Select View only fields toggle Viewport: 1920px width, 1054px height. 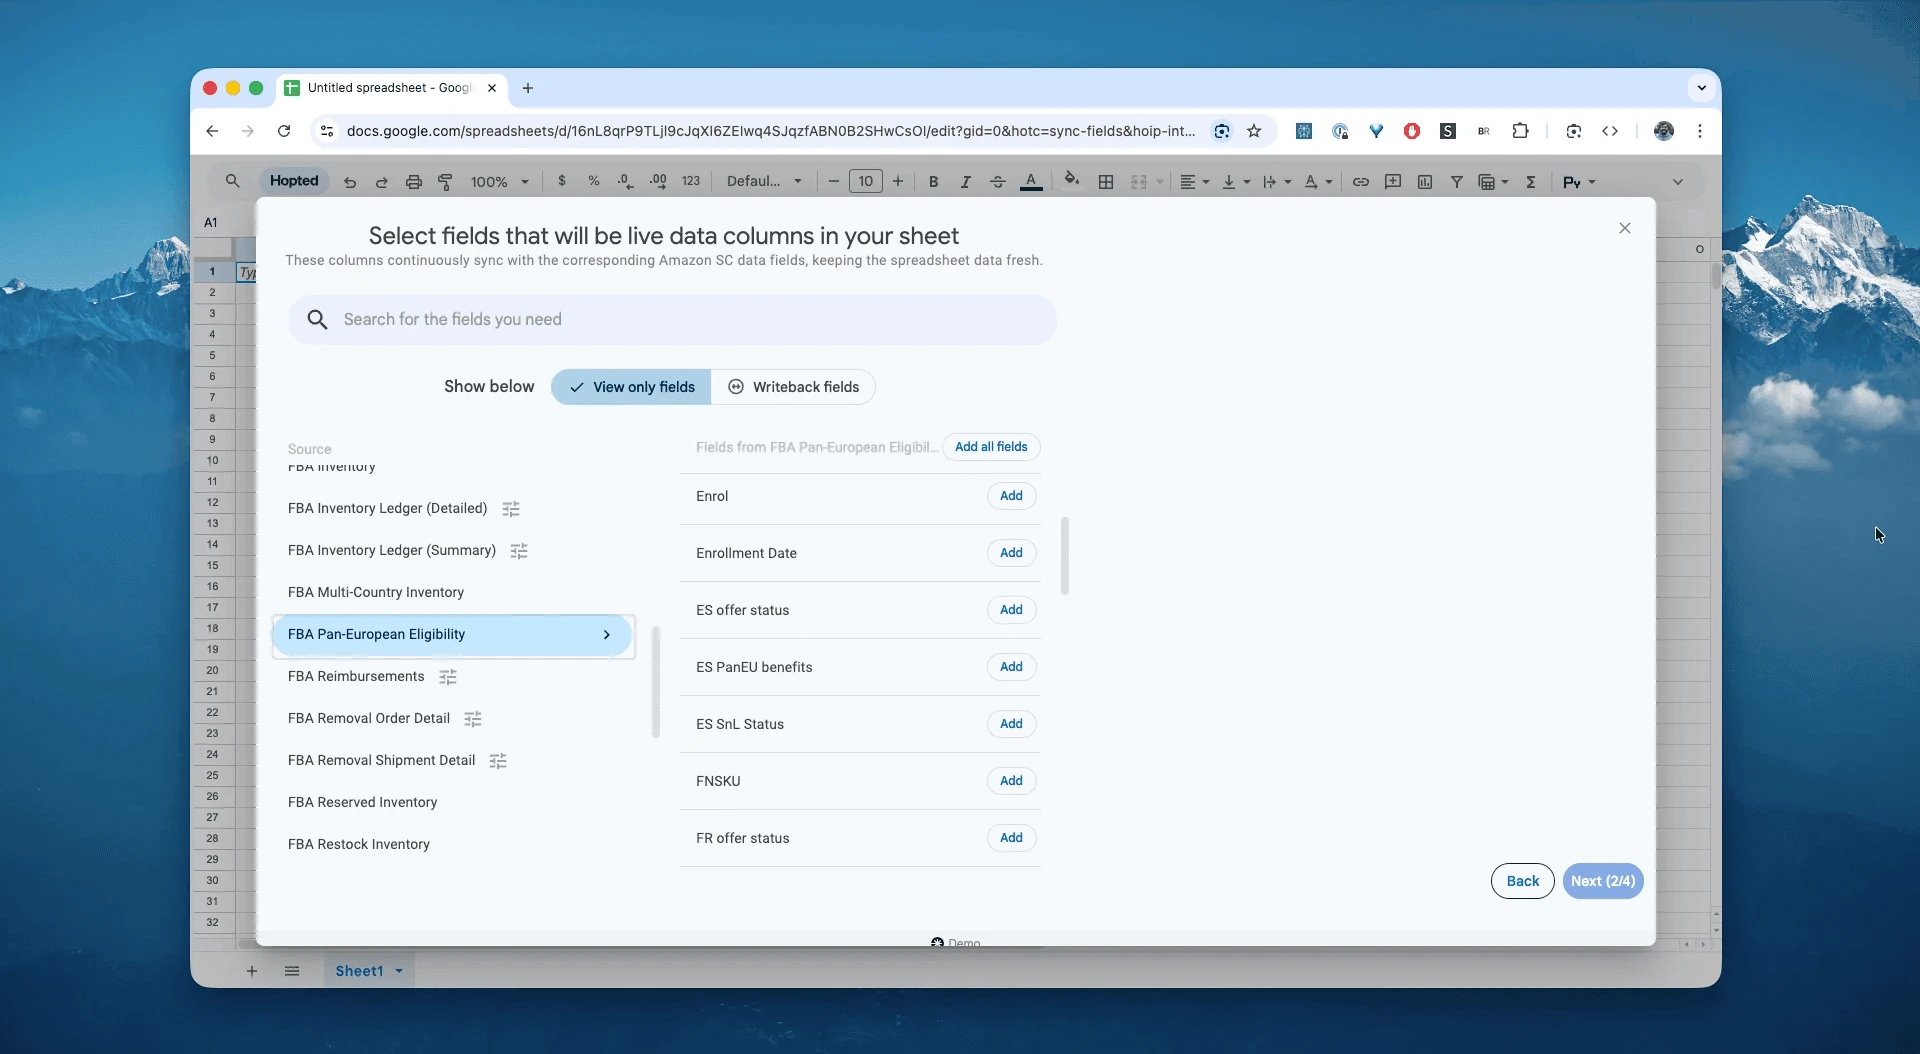[631, 387]
